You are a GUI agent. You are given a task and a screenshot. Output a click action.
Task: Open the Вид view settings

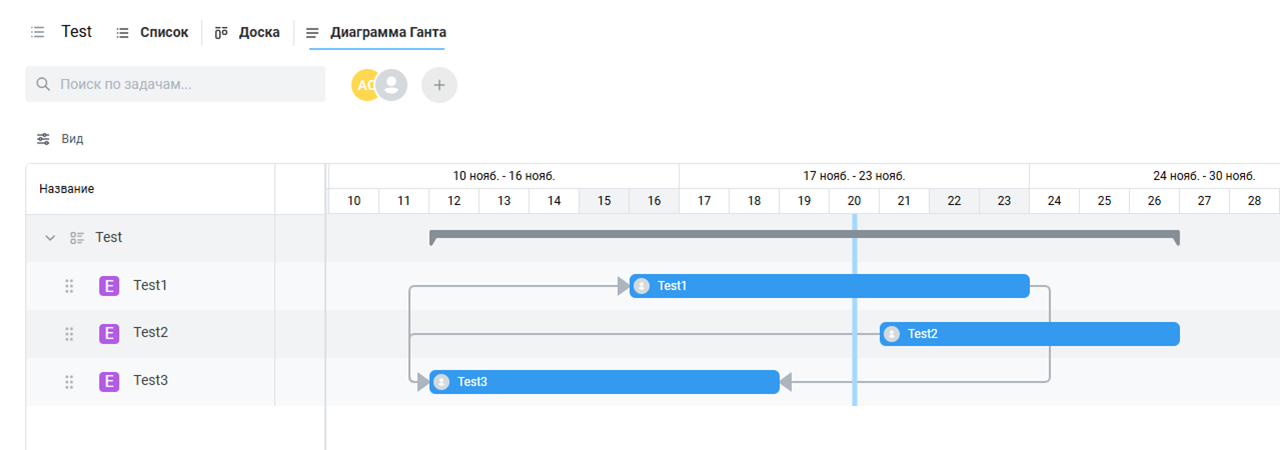tap(60, 139)
